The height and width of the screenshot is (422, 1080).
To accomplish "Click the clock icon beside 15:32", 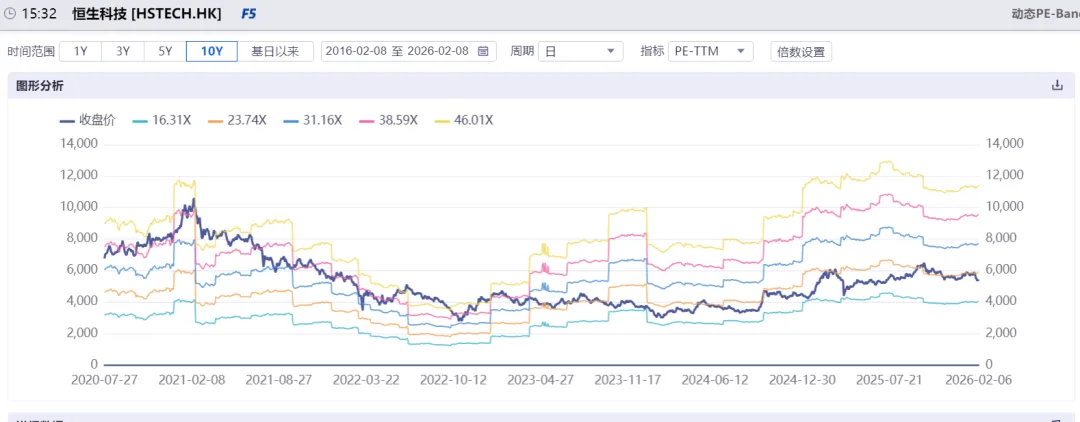I will [10, 14].
